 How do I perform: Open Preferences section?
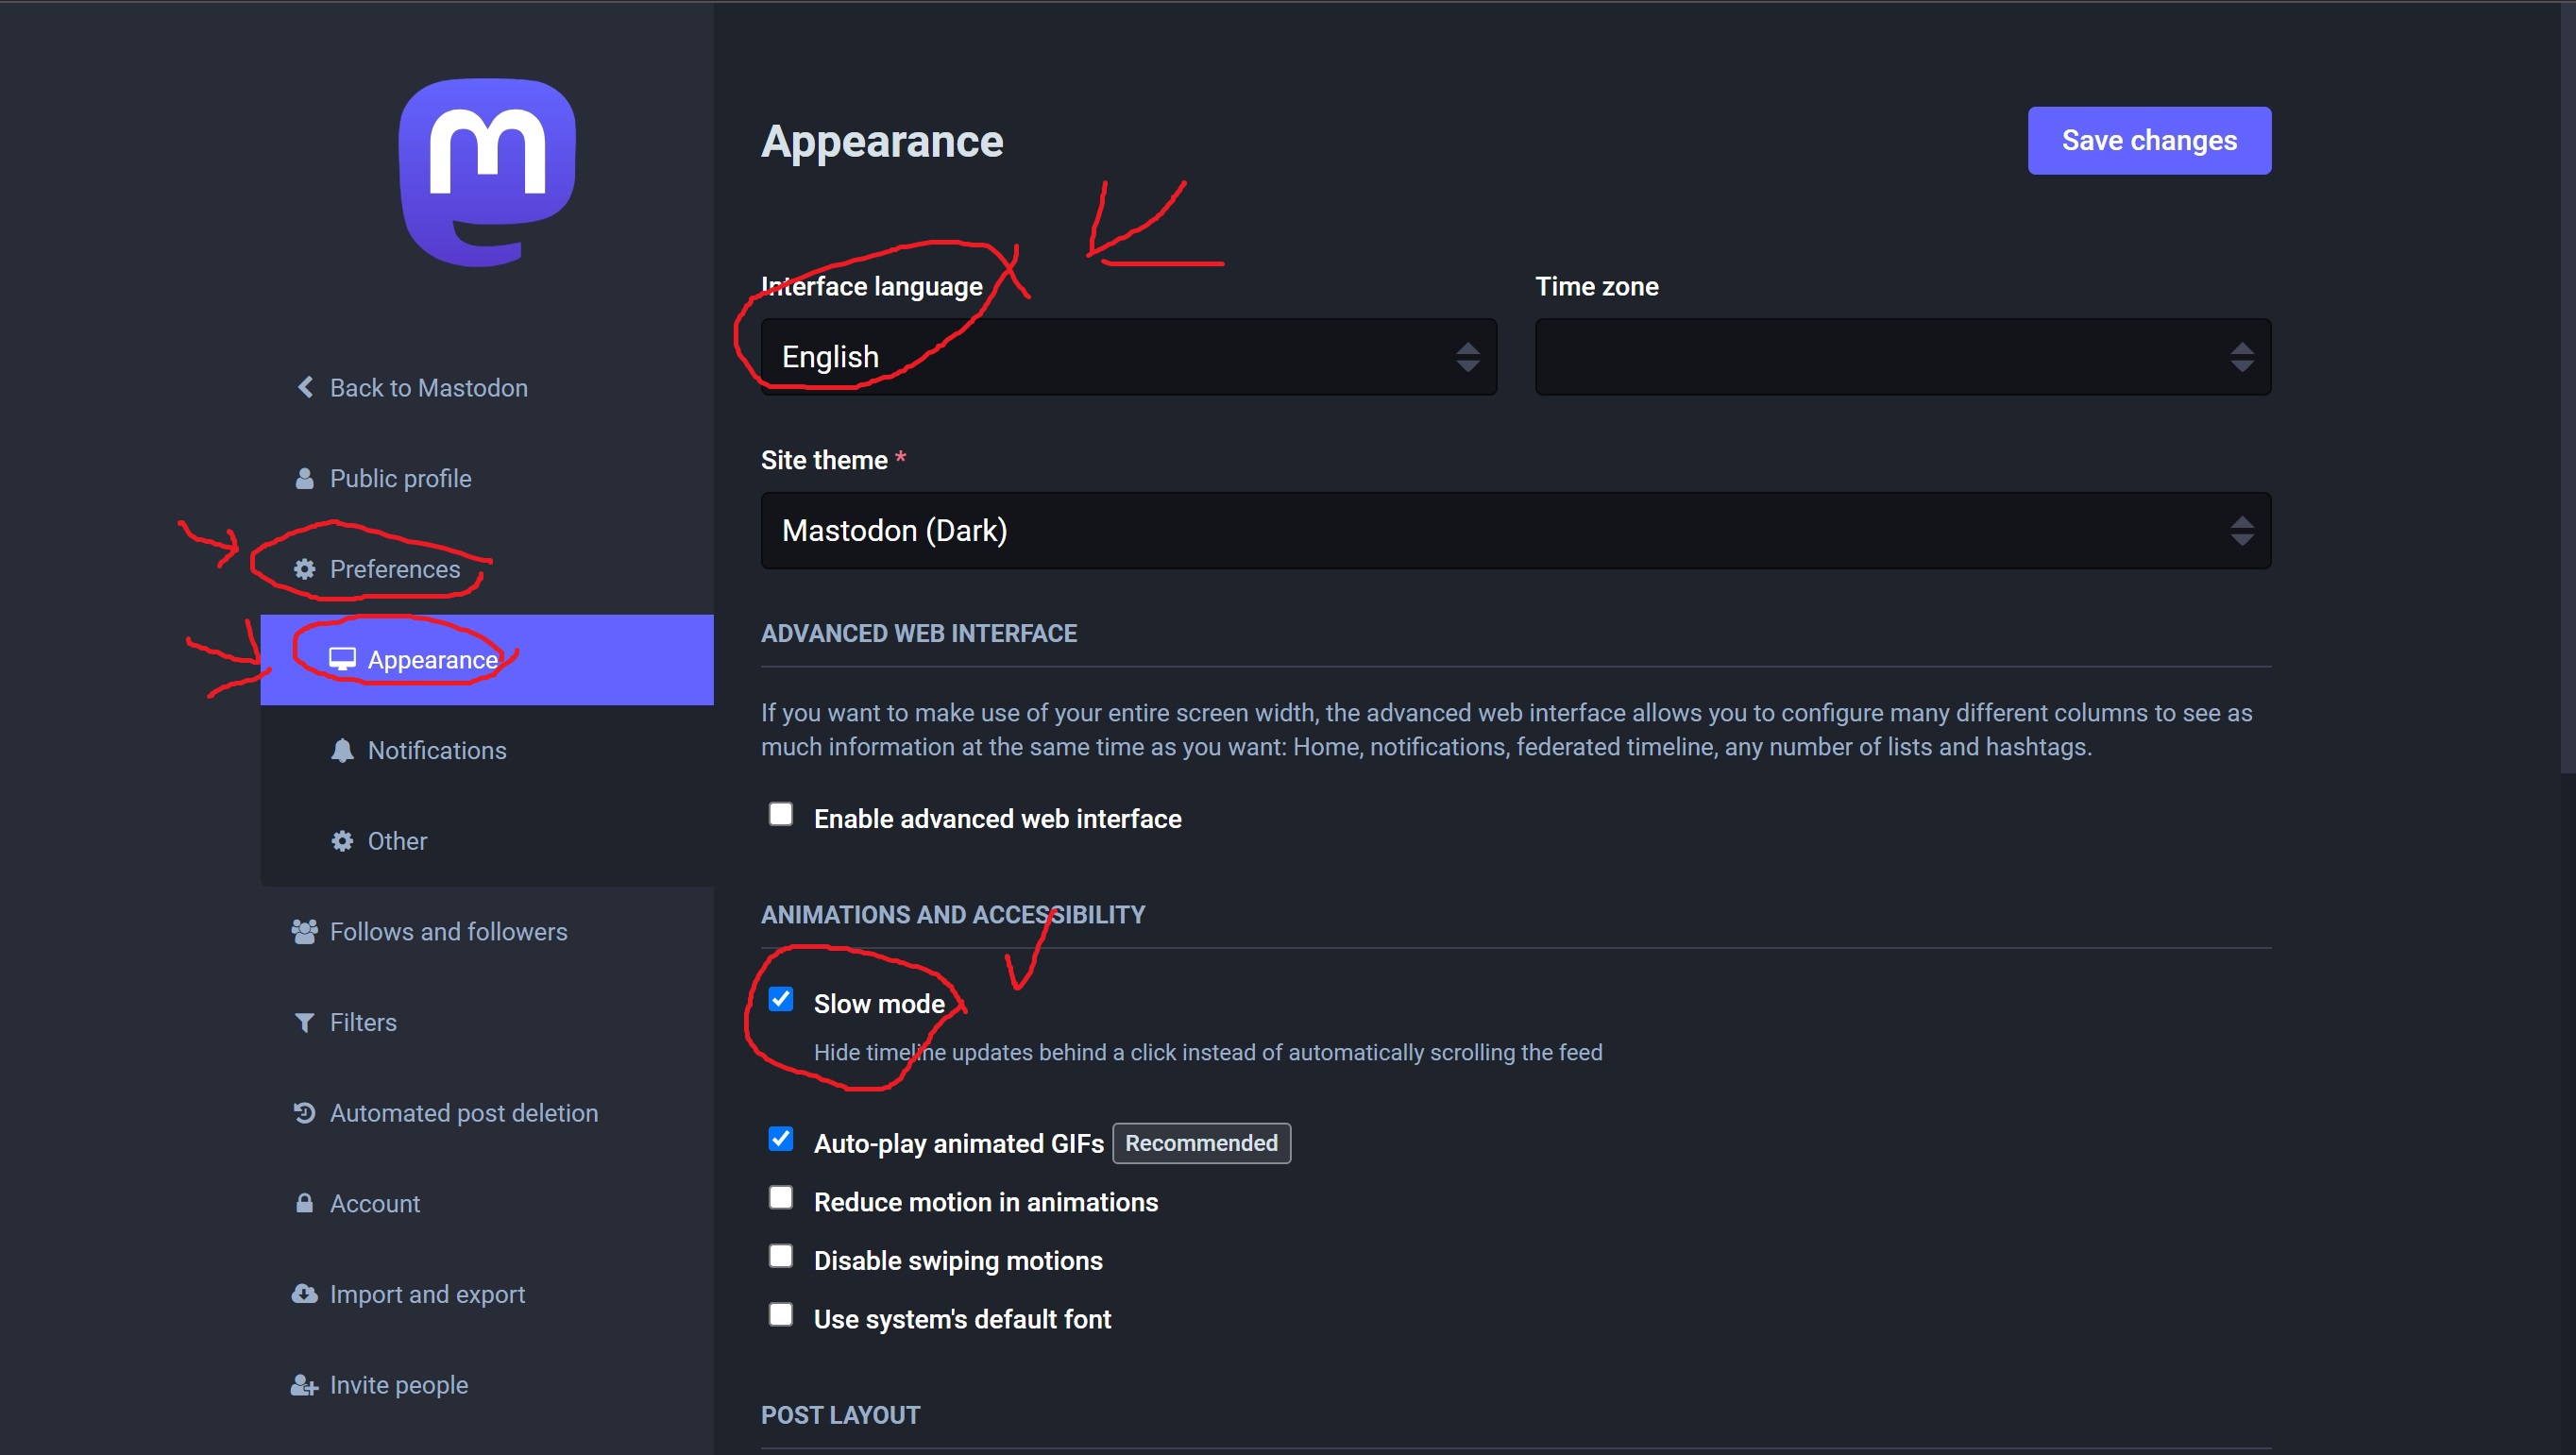pyautogui.click(x=487, y=569)
